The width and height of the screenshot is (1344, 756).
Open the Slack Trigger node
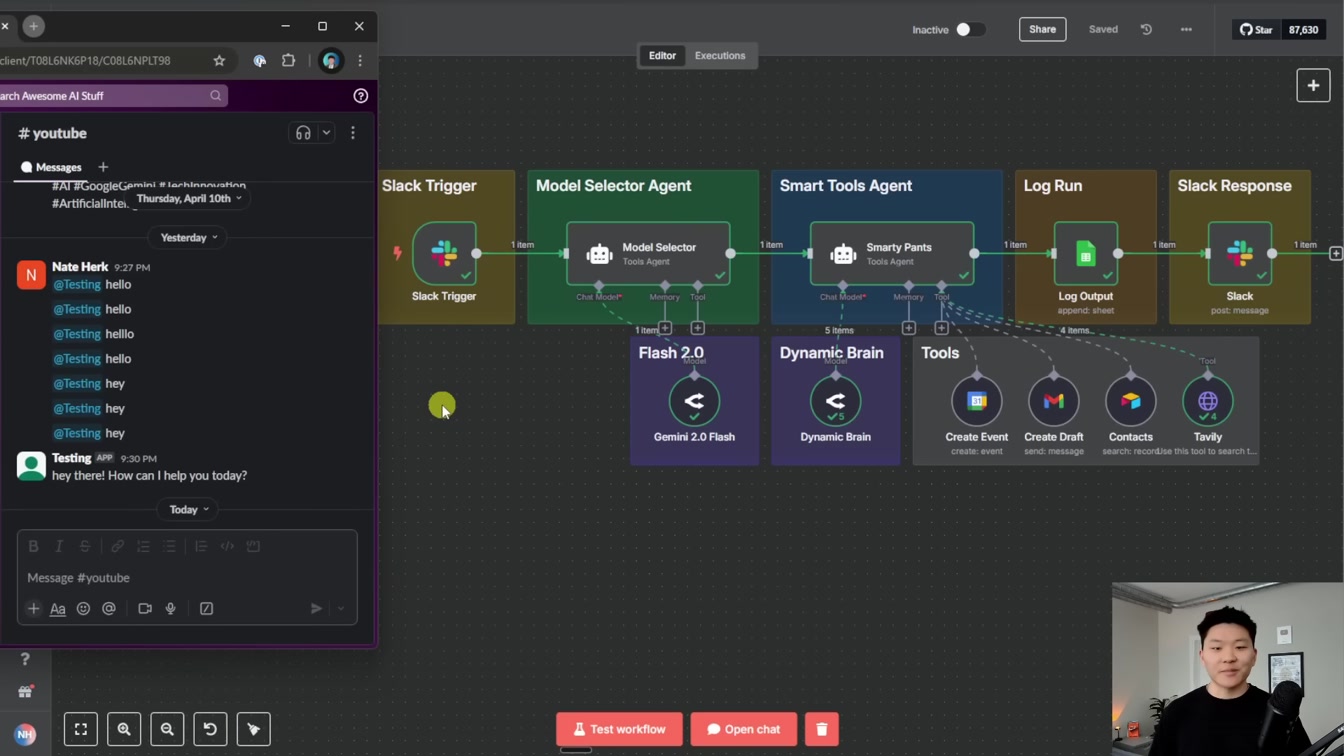[444, 254]
